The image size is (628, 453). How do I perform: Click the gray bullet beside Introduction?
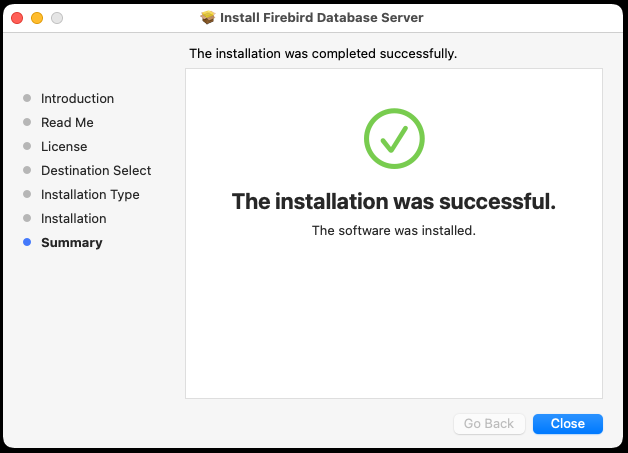coord(27,98)
